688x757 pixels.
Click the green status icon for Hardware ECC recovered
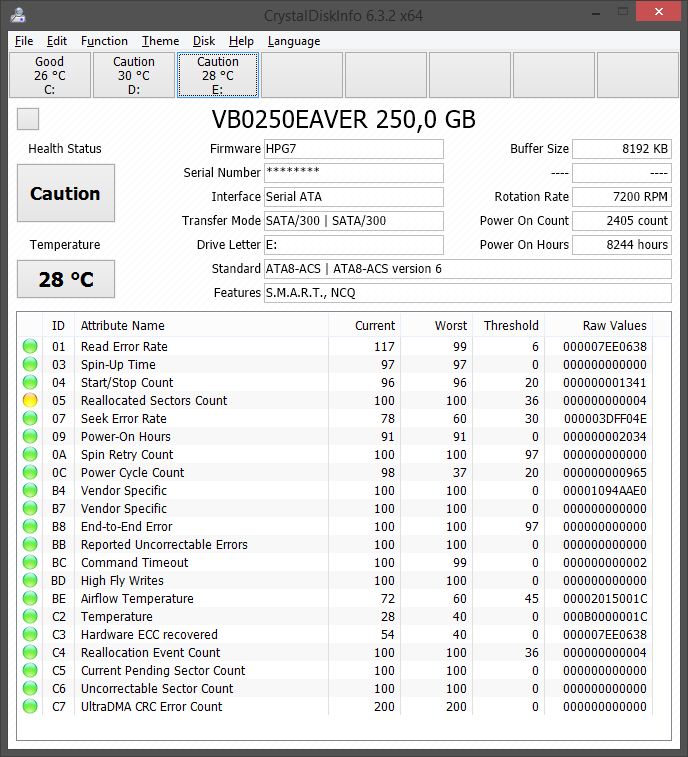click(30, 634)
